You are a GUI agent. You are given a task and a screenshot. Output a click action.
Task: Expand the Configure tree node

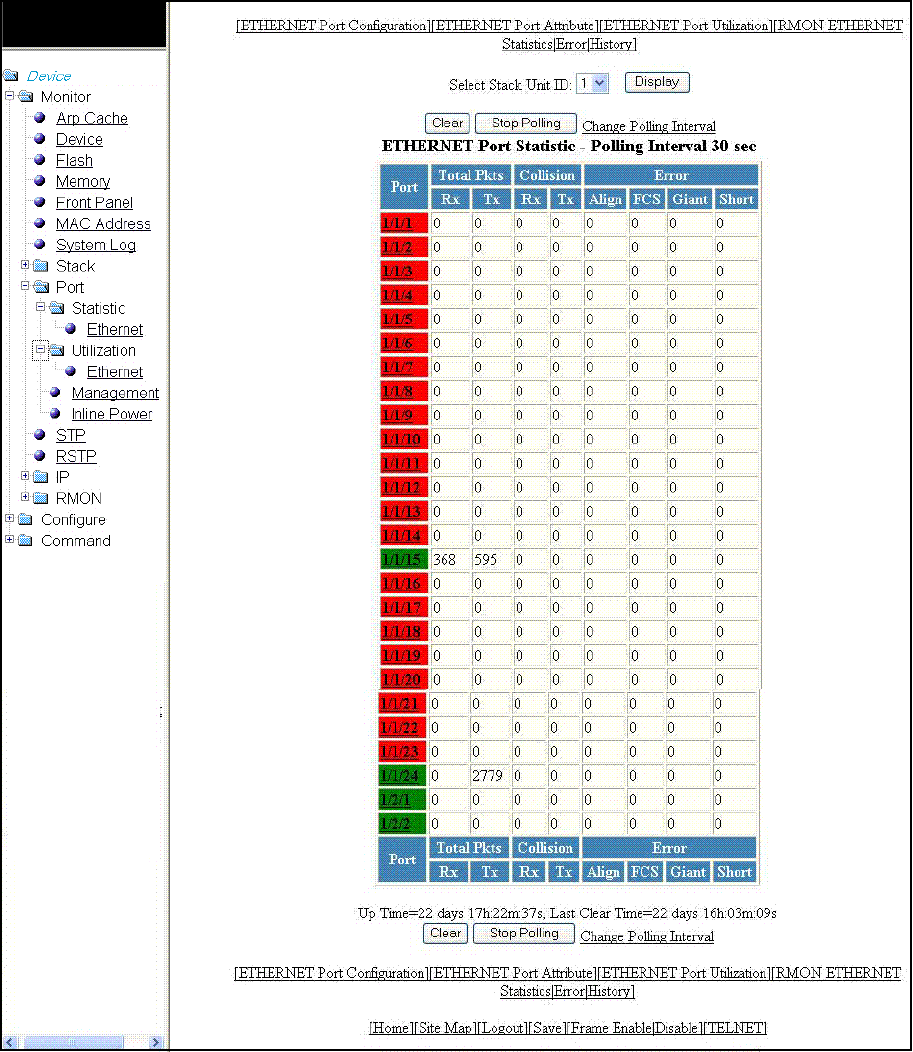(x=9, y=518)
